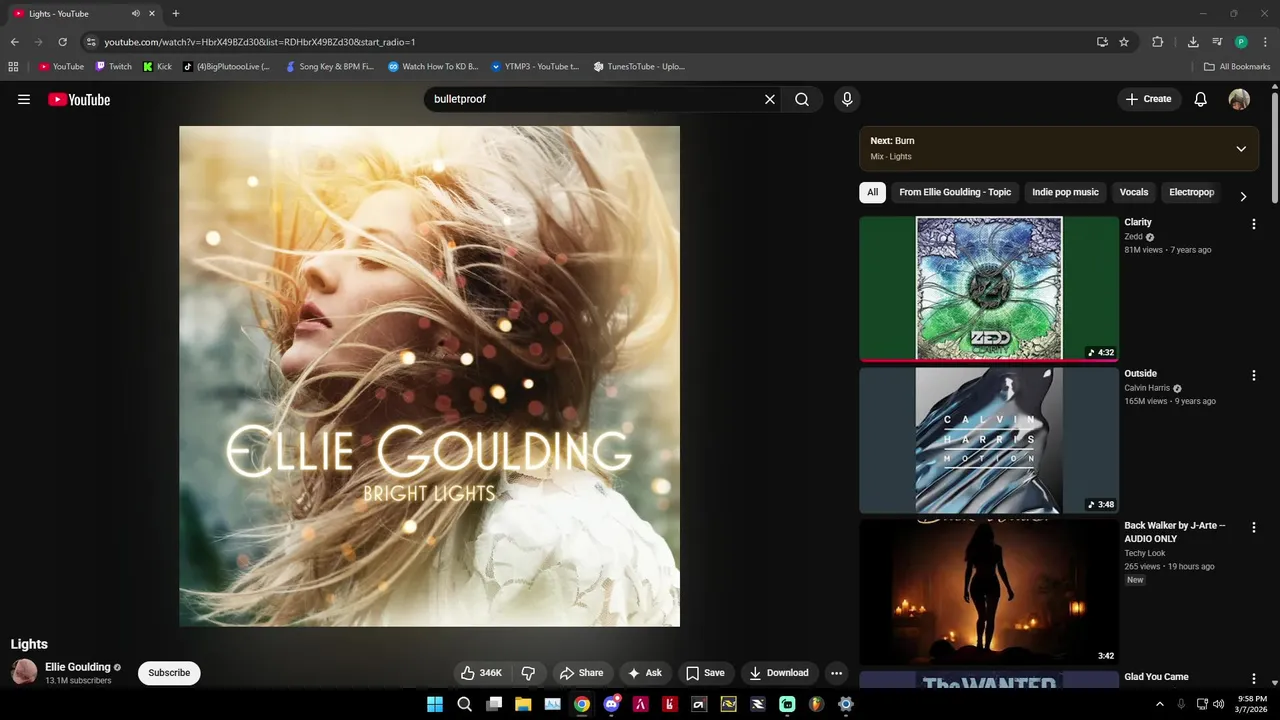Image resolution: width=1280 pixels, height=720 pixels.
Task: Open Outside by Calvin Harris thumbnail
Action: click(989, 440)
